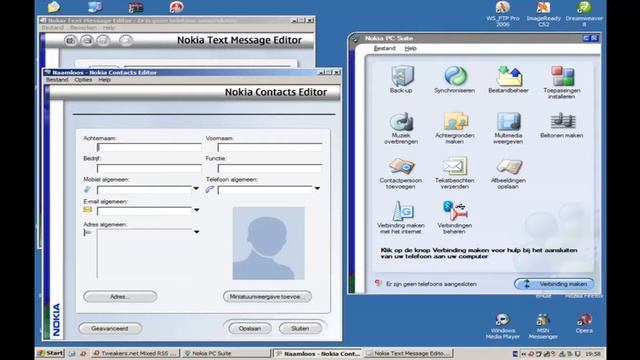The width and height of the screenshot is (640, 360).
Task: Click the Voornaam input field
Action: [x=270, y=147]
